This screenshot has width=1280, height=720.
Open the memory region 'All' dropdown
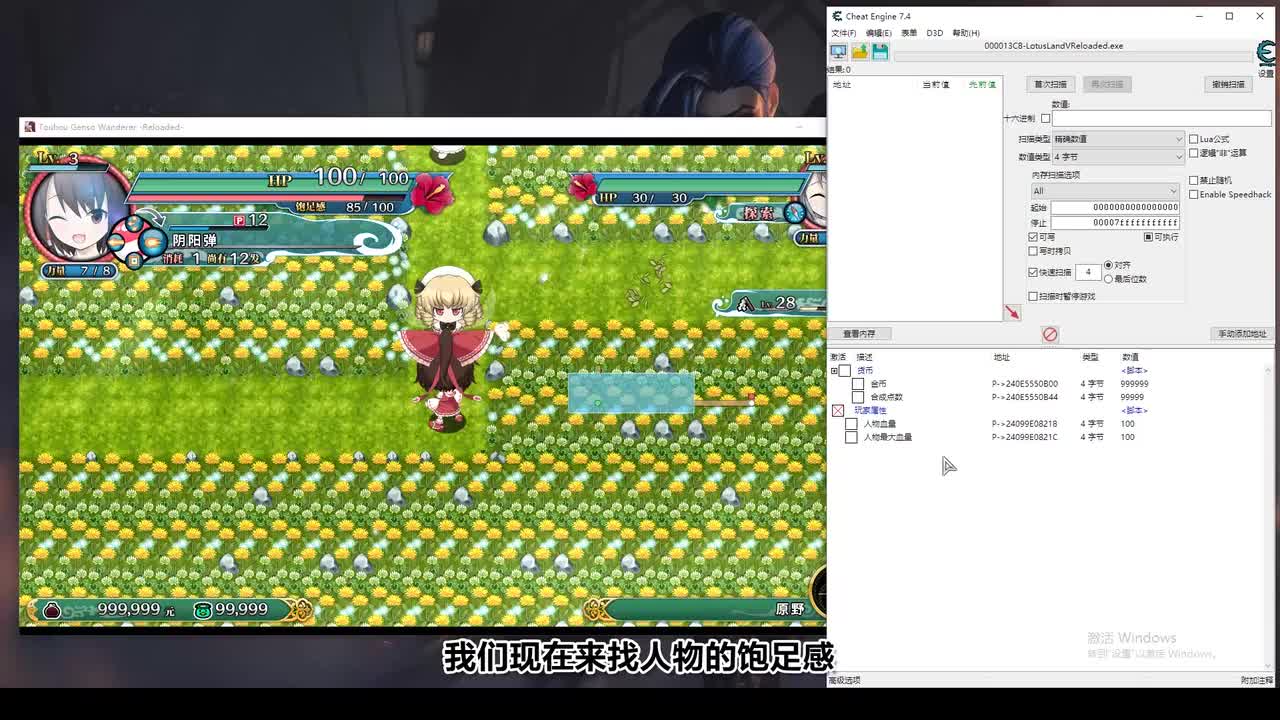1105,191
